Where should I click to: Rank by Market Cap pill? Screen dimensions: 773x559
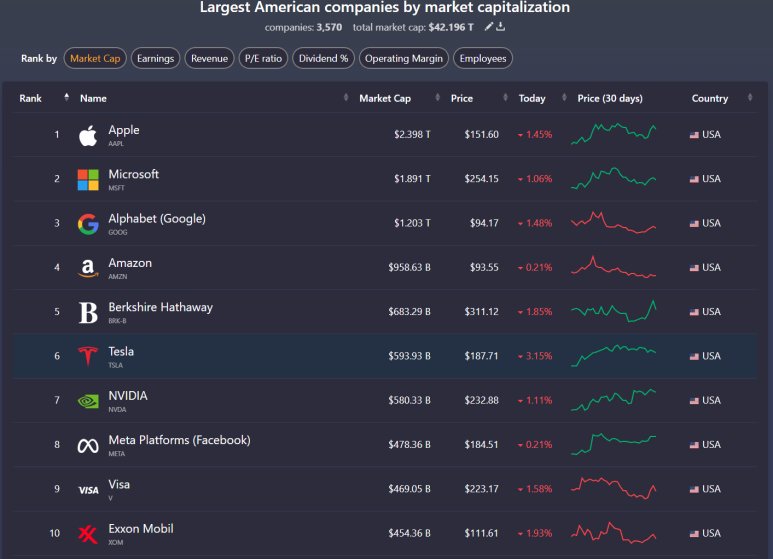tap(95, 58)
